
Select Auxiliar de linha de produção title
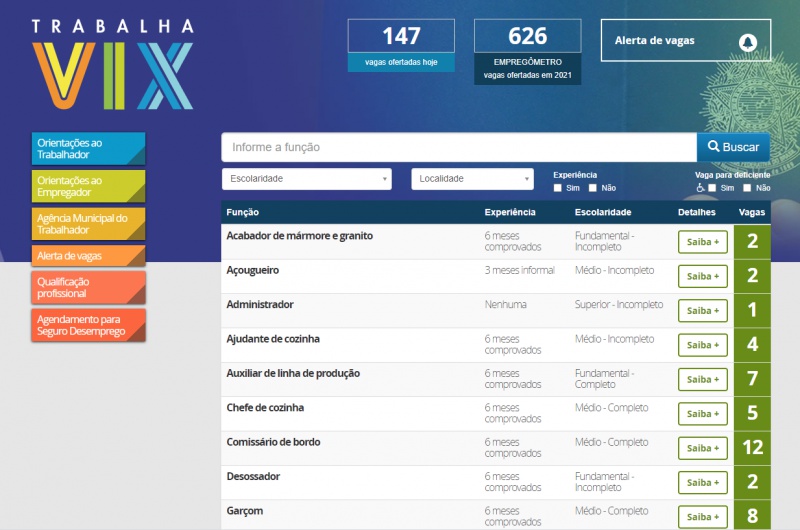293,373
